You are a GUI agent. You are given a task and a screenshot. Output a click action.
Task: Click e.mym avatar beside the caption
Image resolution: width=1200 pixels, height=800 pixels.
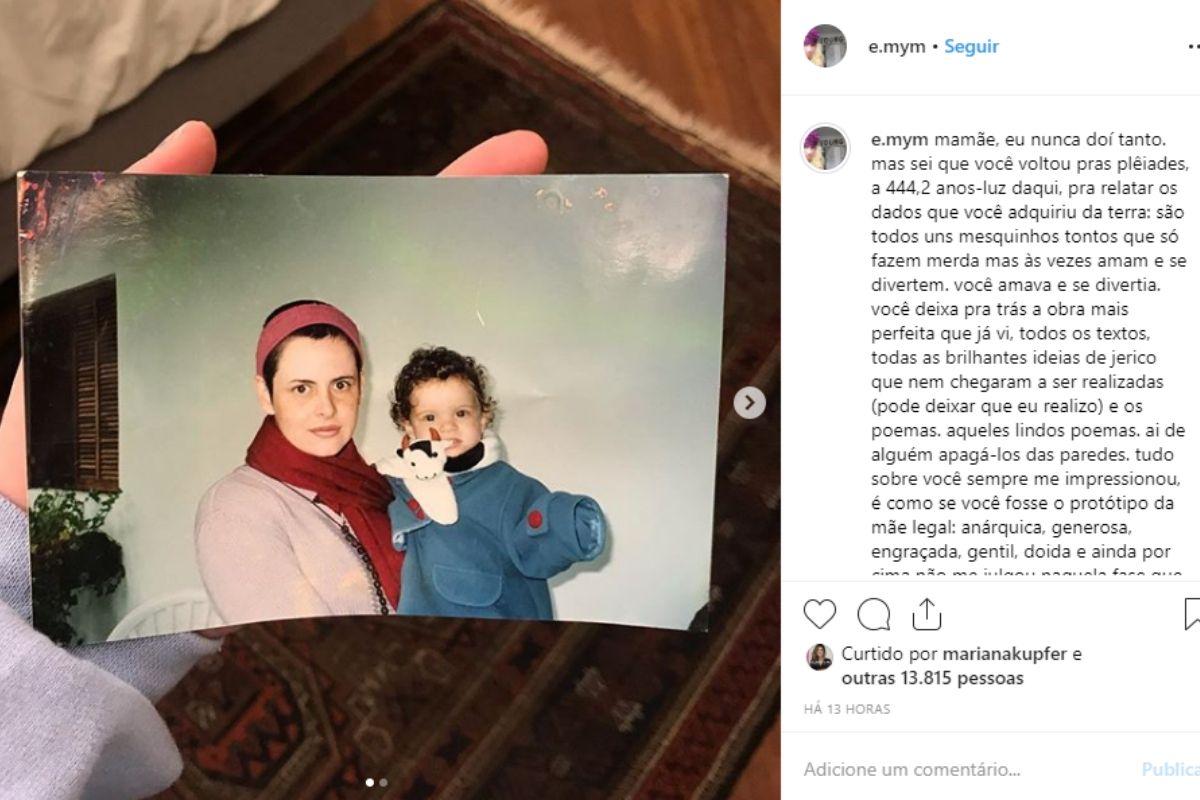[825, 149]
